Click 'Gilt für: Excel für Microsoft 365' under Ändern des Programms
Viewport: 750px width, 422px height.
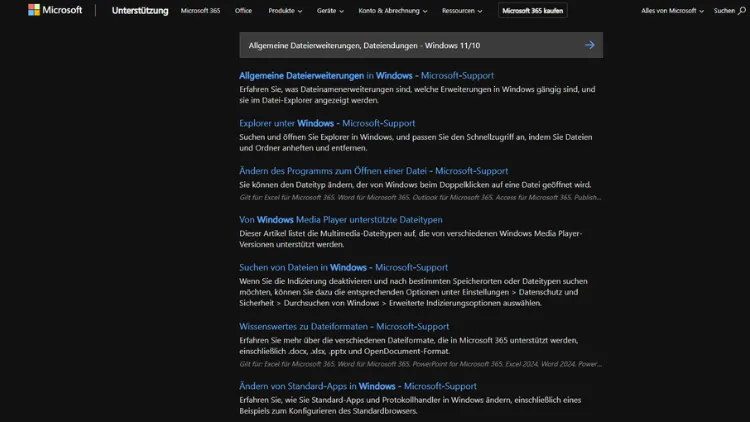pos(420,197)
